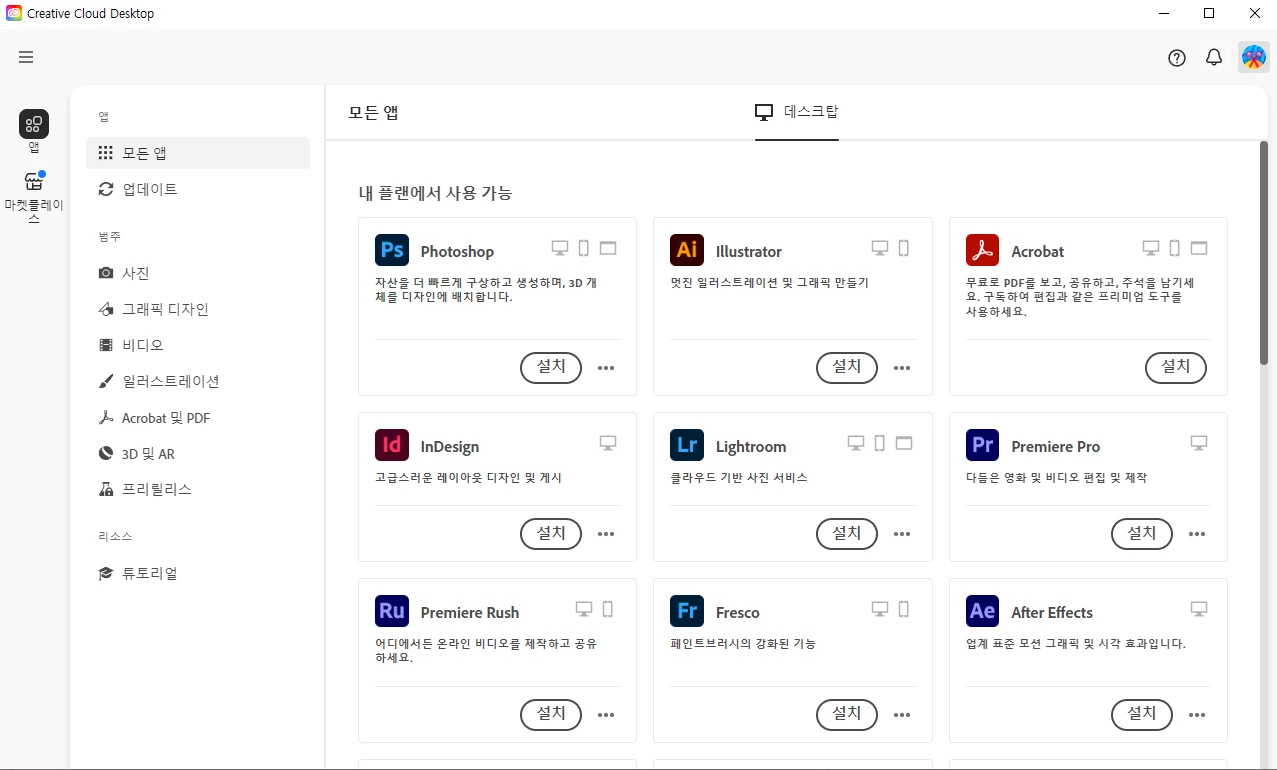Click Lightroom's mobile platform icon
Viewport: 1277px width, 770px height.
(x=880, y=443)
